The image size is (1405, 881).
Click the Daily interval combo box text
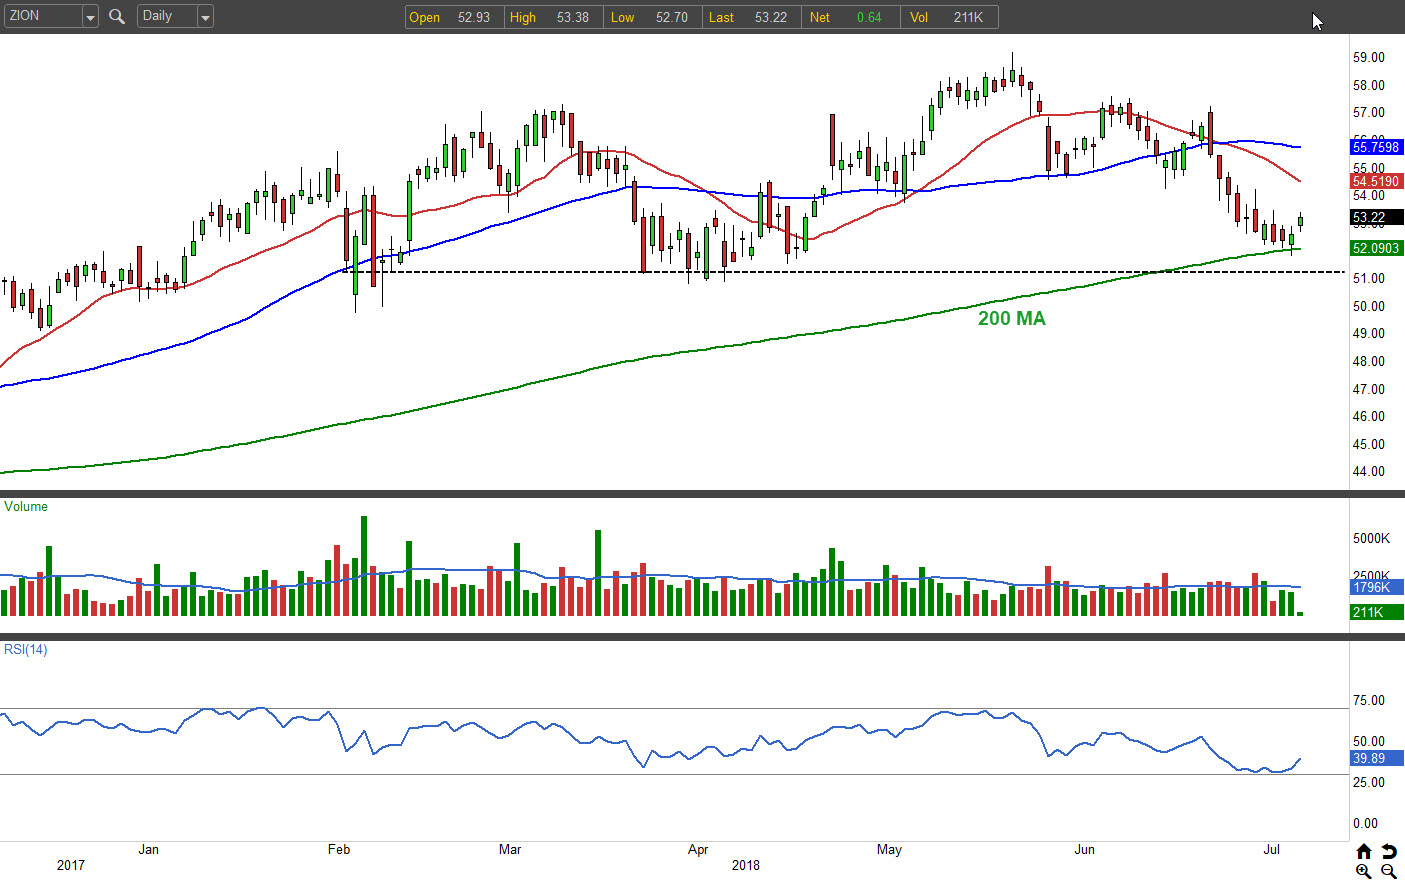tap(165, 16)
